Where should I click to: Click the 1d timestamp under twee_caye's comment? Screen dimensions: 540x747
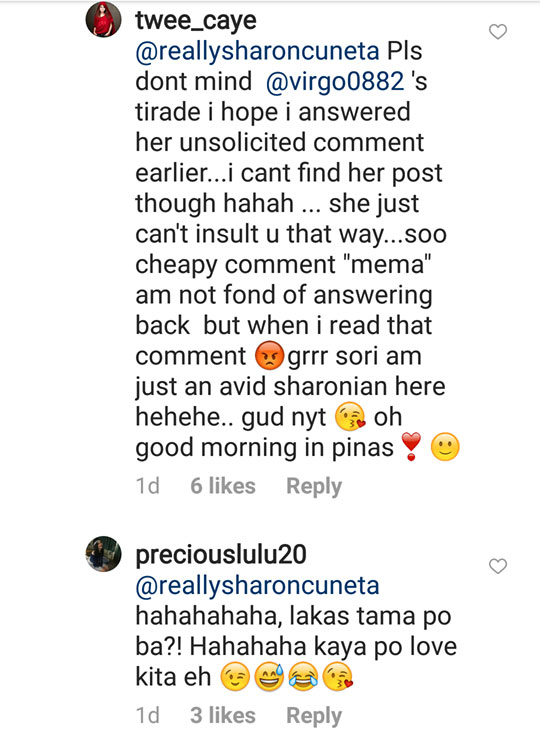coord(147,486)
